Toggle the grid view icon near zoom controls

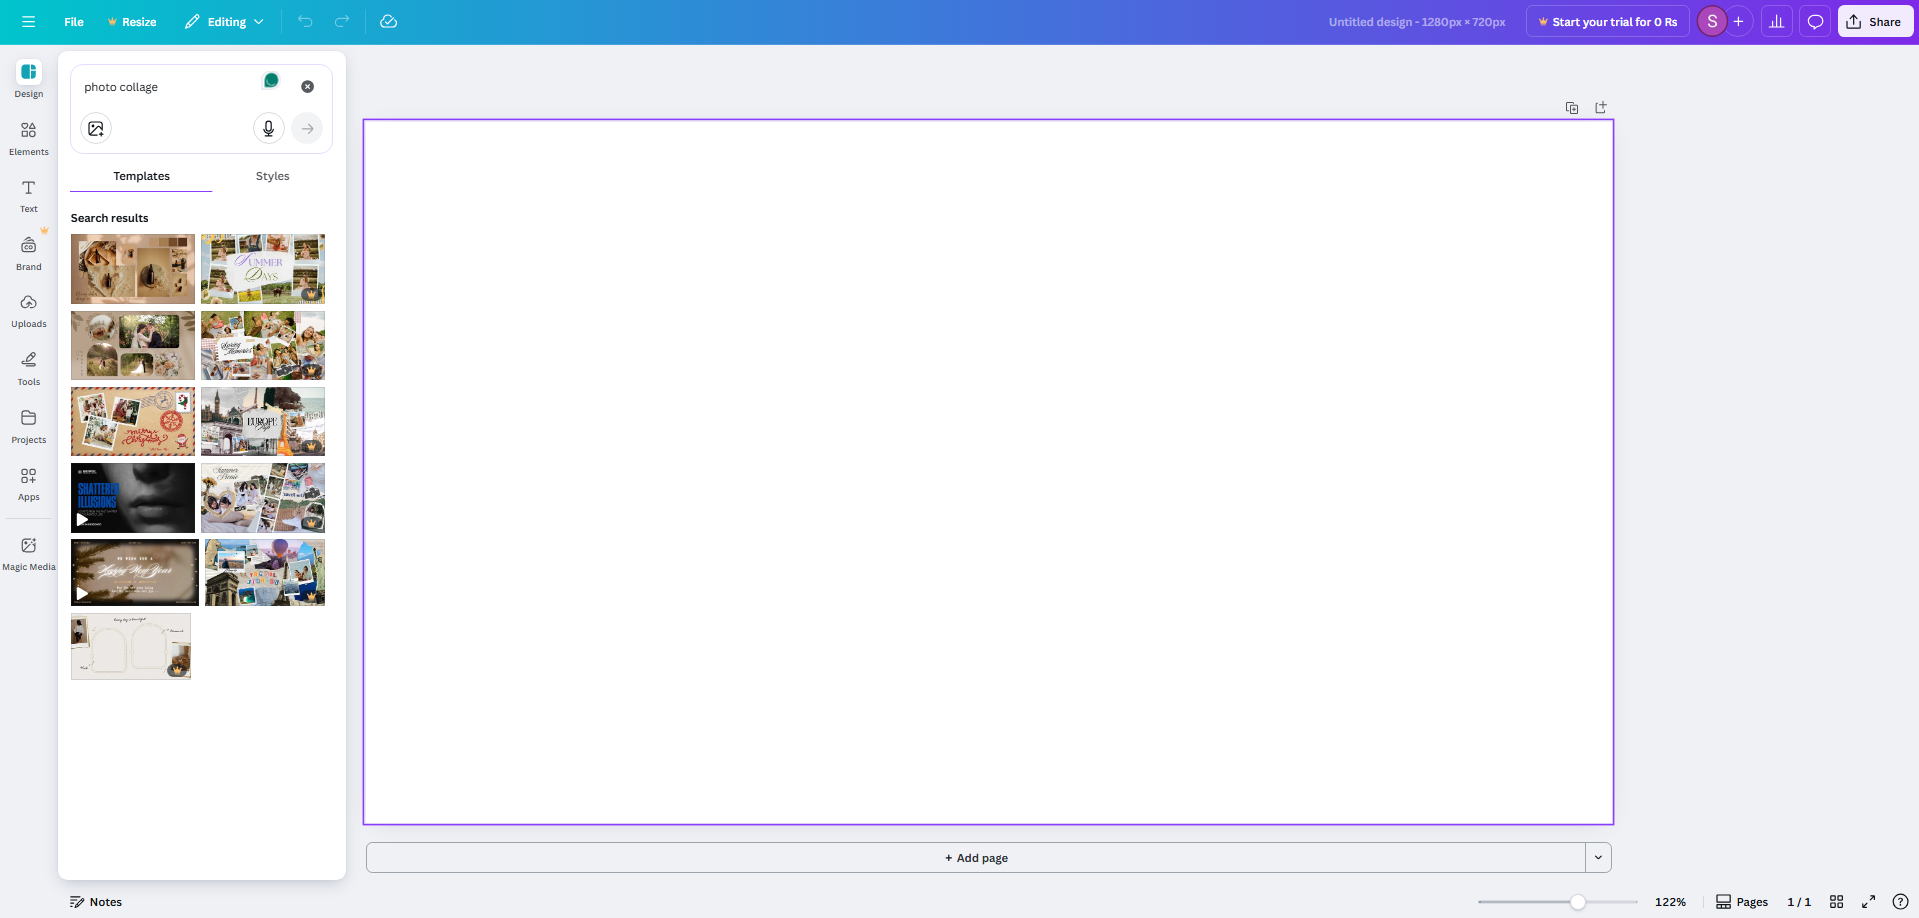[1836, 902]
